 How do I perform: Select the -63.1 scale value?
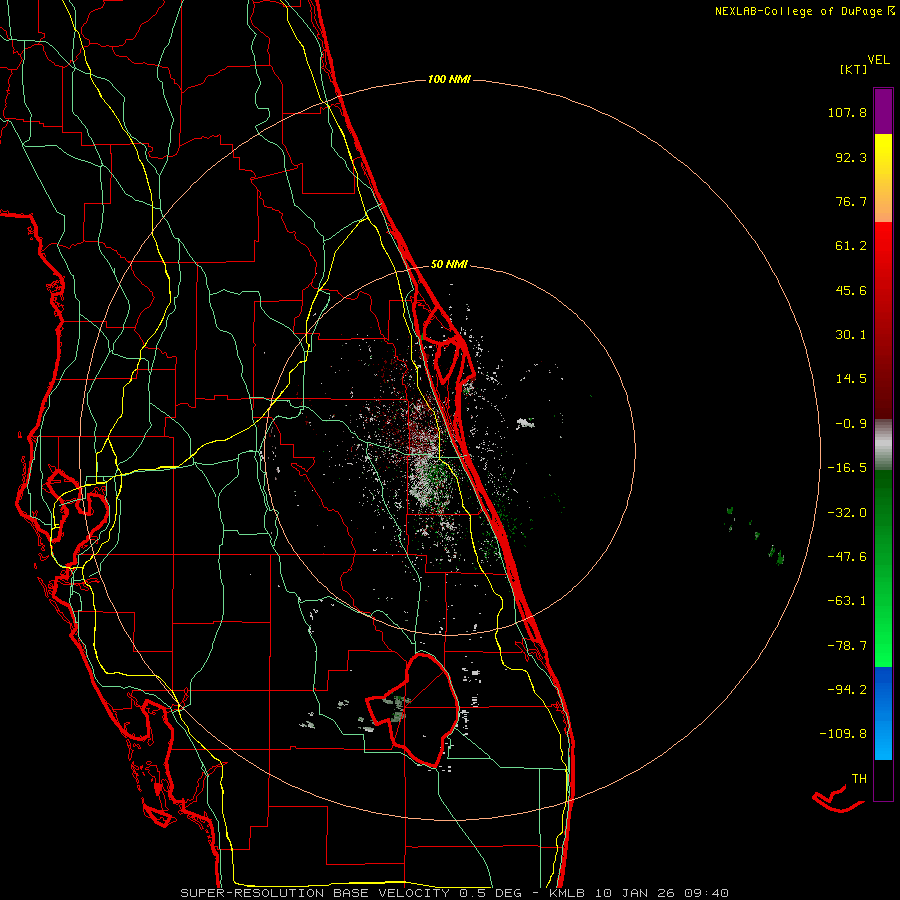click(x=847, y=601)
